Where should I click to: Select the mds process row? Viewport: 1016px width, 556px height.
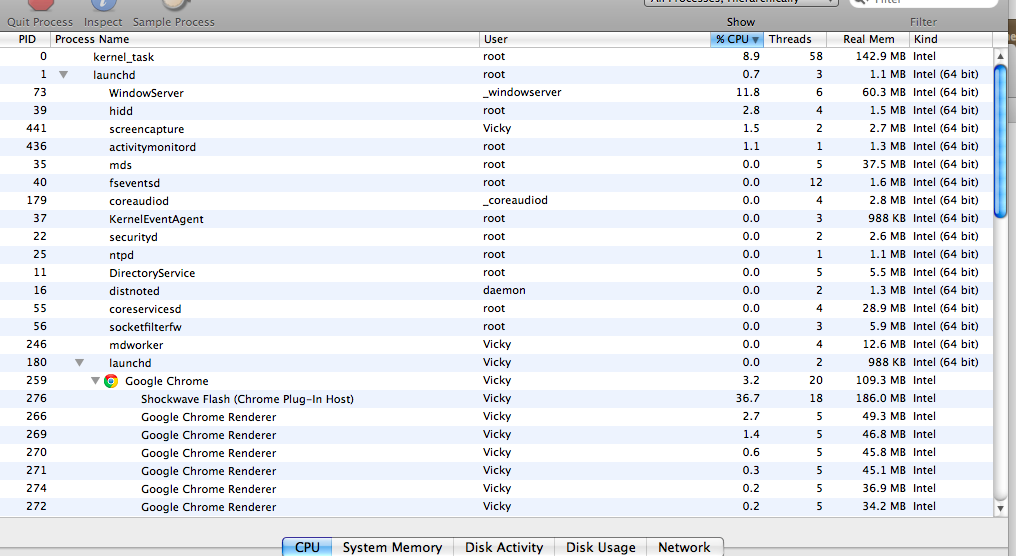(496, 165)
